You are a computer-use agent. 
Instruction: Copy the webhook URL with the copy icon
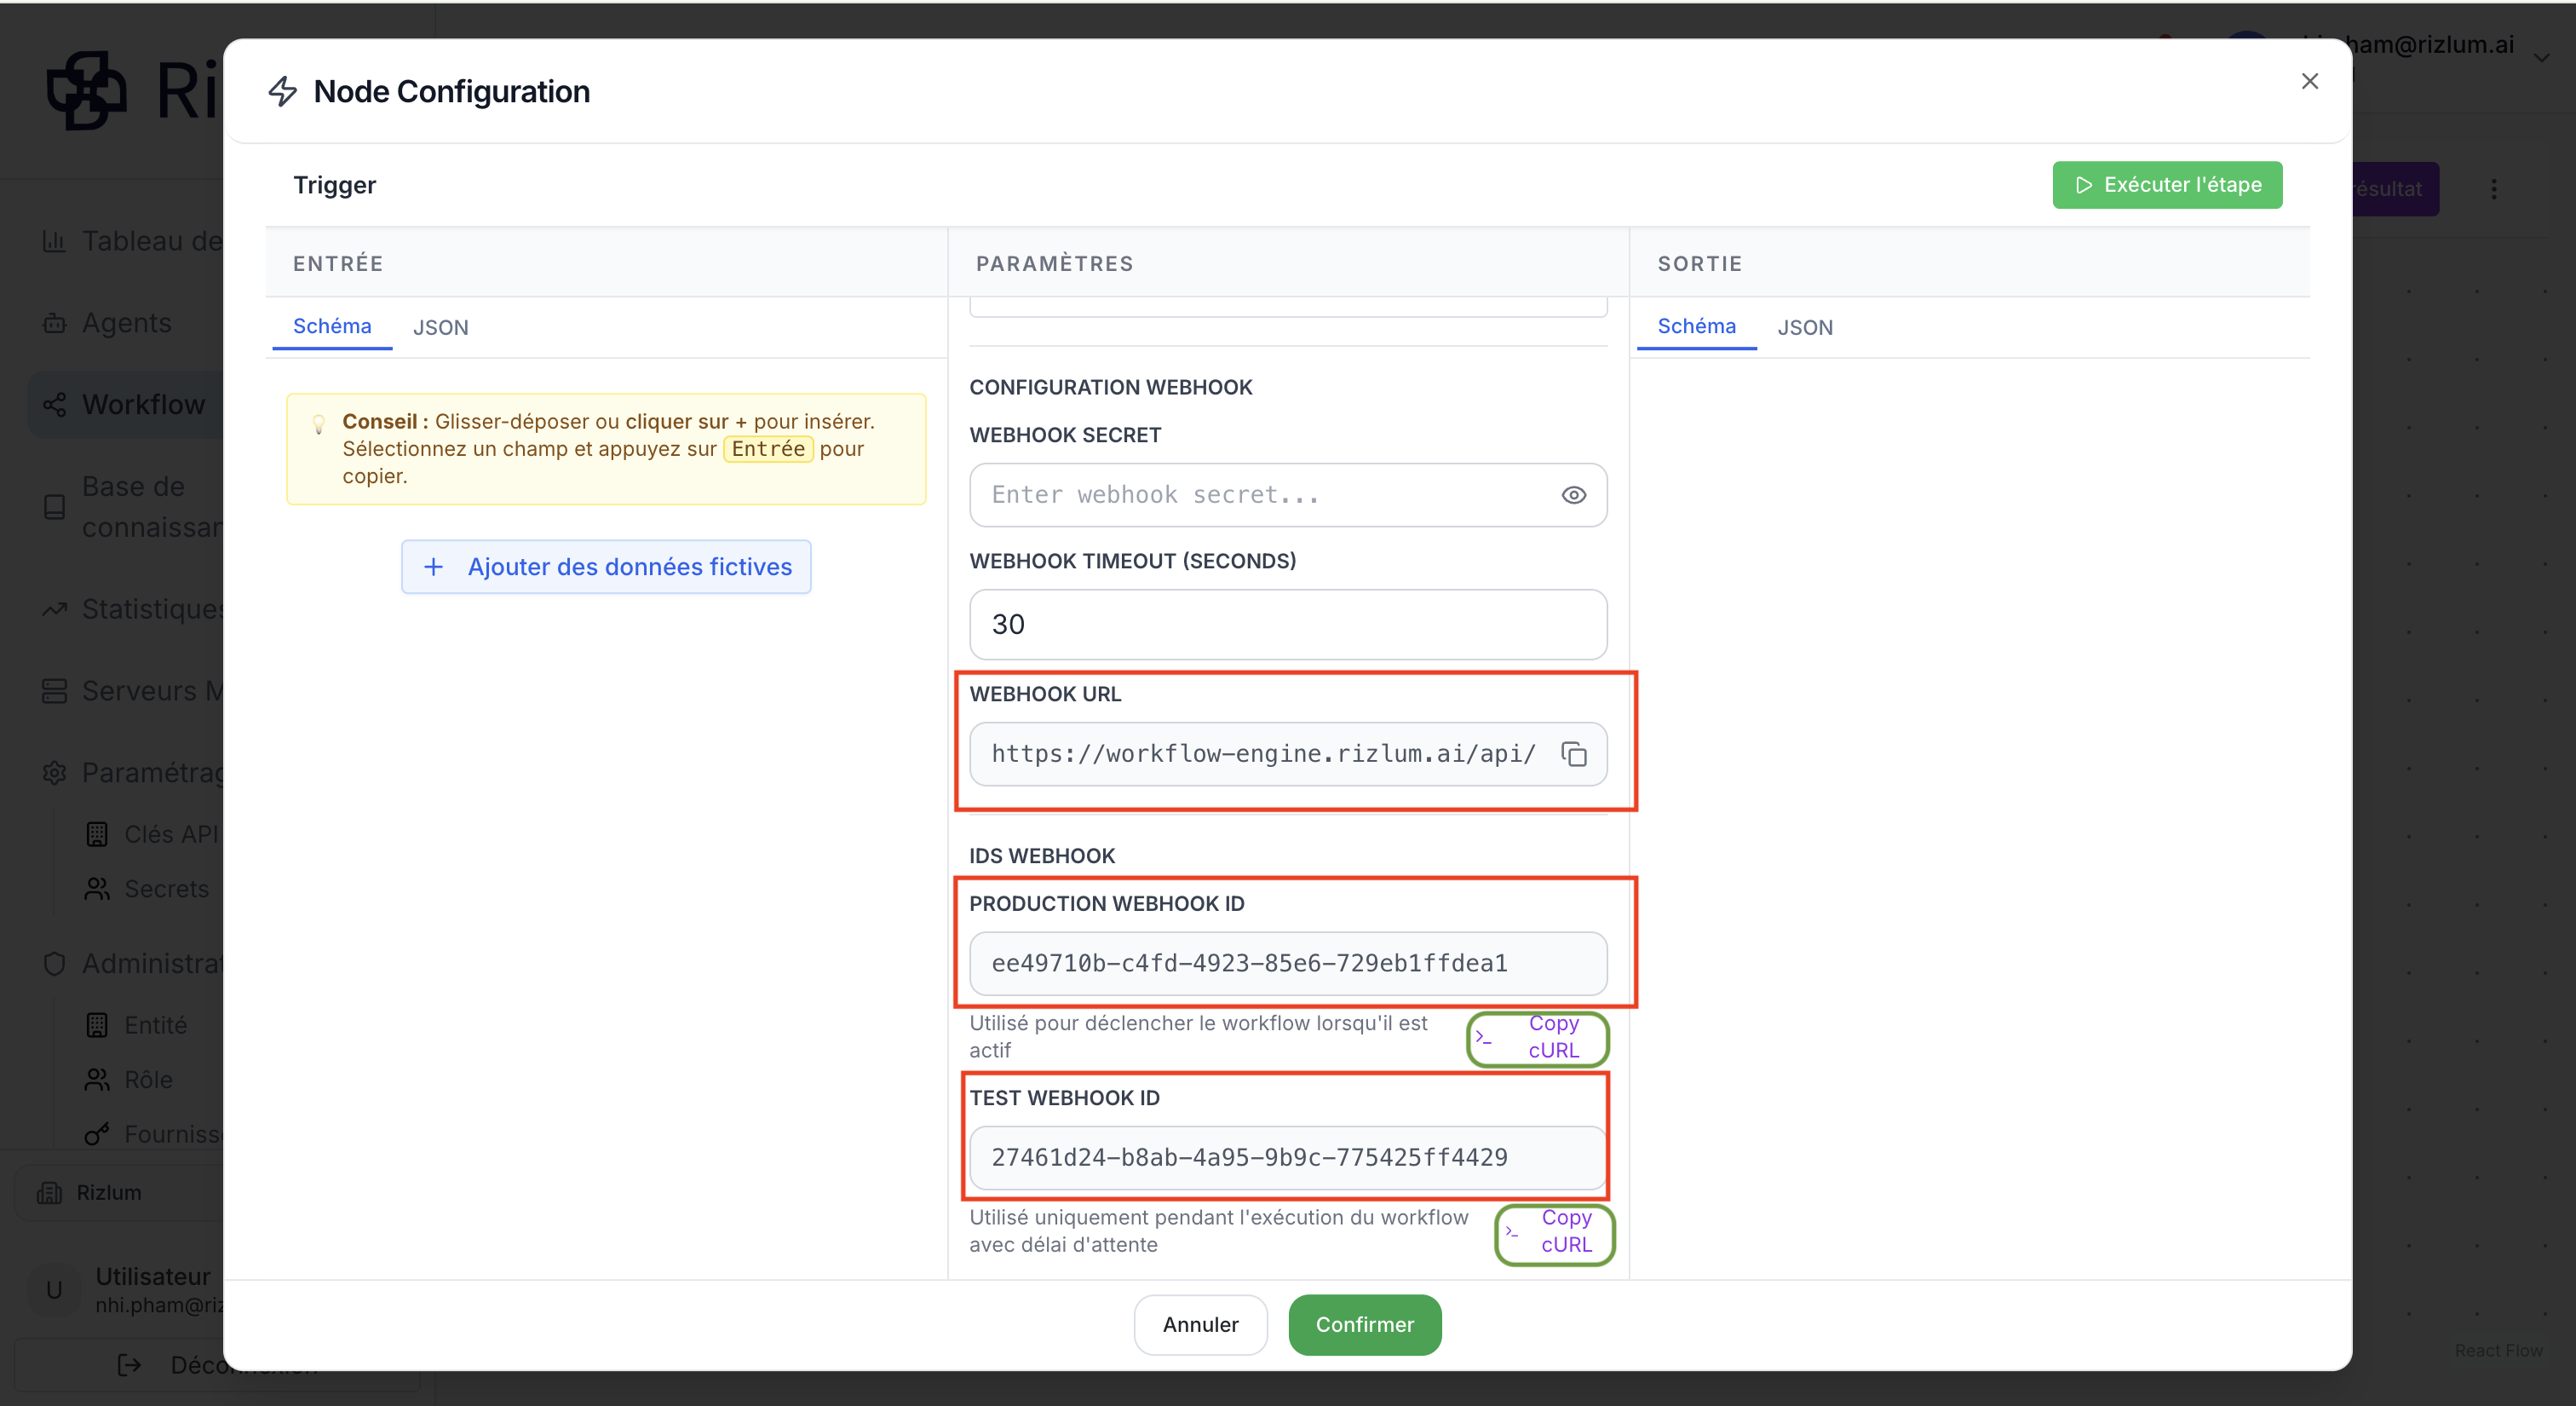pos(1573,754)
